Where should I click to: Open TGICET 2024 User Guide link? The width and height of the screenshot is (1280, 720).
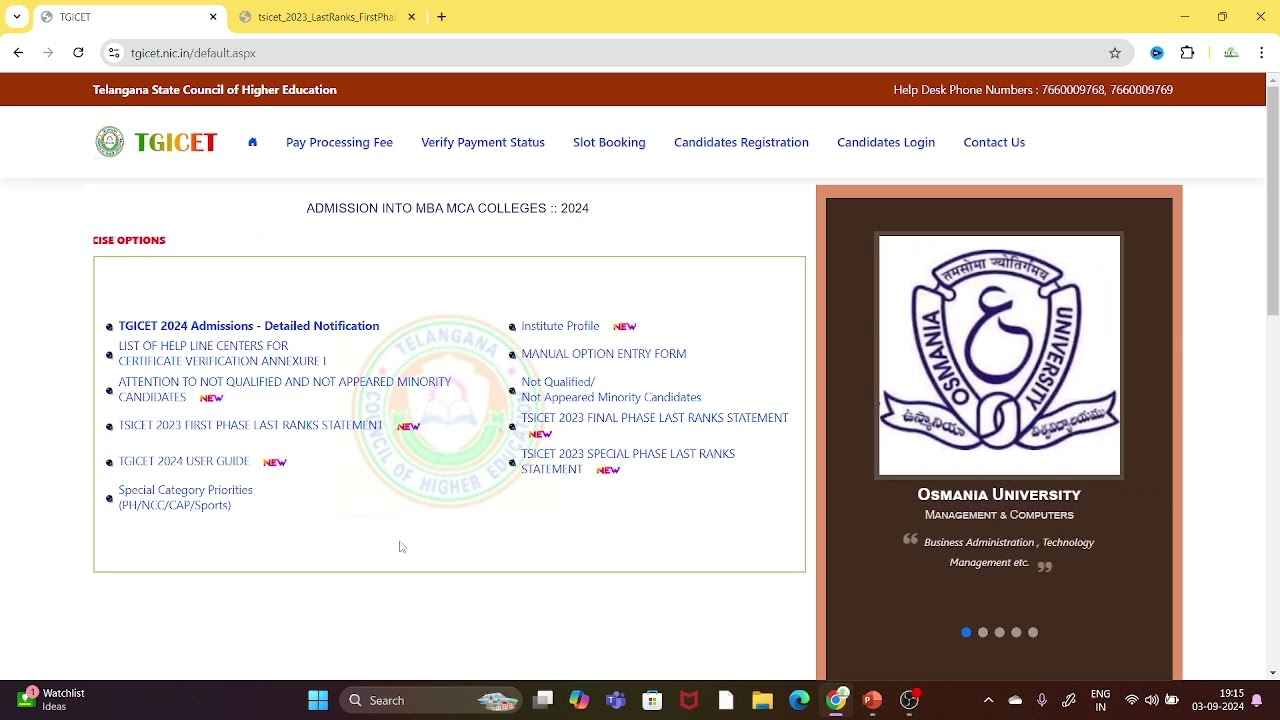click(x=184, y=461)
